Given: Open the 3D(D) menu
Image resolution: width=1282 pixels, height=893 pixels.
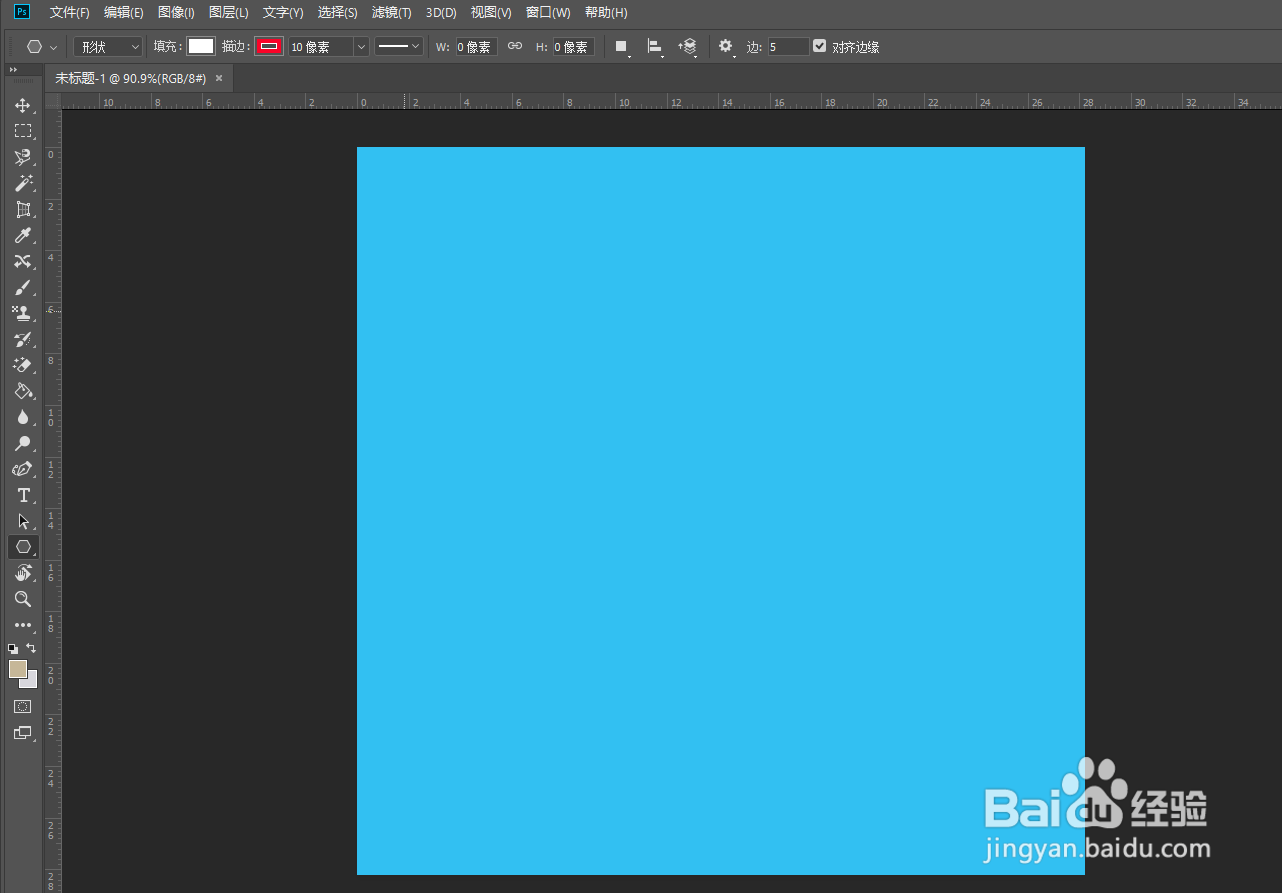Looking at the screenshot, I should click(x=441, y=12).
